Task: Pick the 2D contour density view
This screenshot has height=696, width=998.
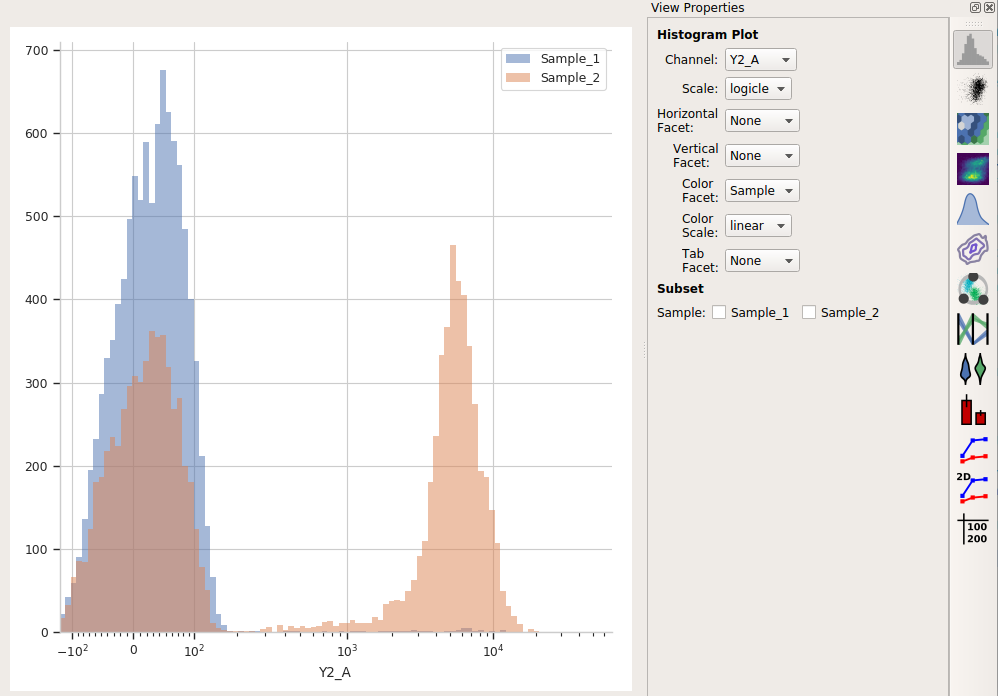Action: click(x=973, y=249)
